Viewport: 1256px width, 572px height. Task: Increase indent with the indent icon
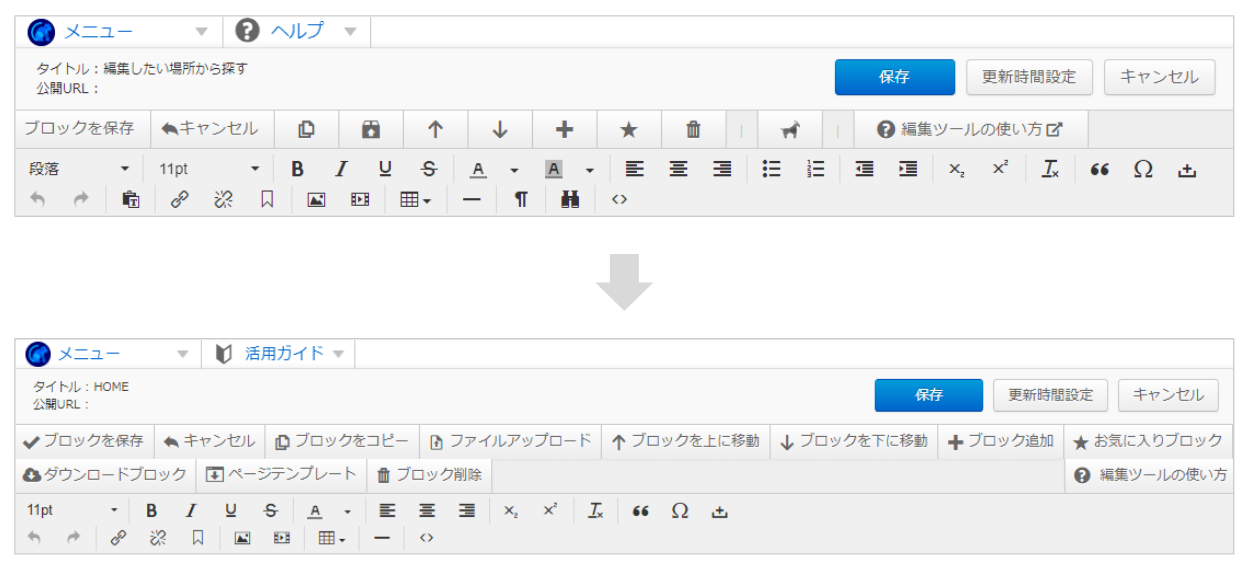pyautogui.click(x=908, y=169)
